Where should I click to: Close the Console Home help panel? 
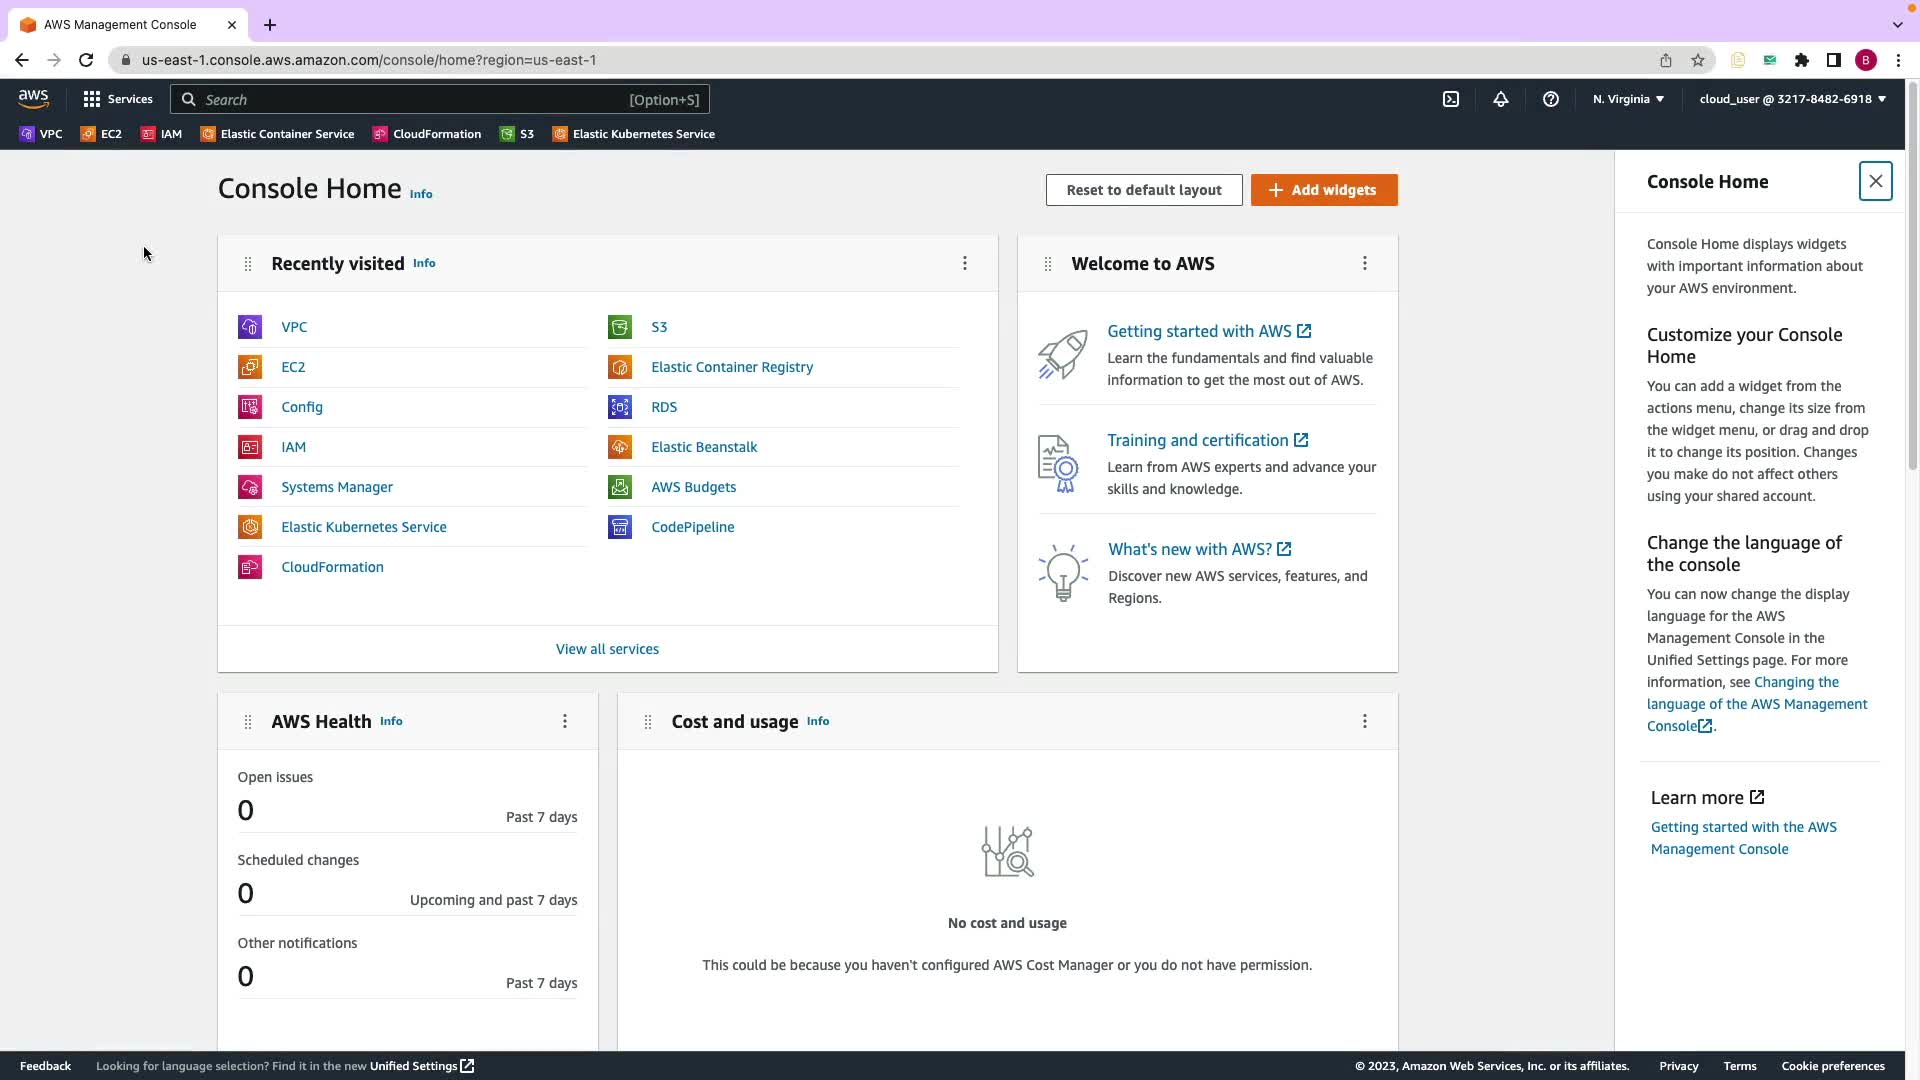pos(1876,181)
